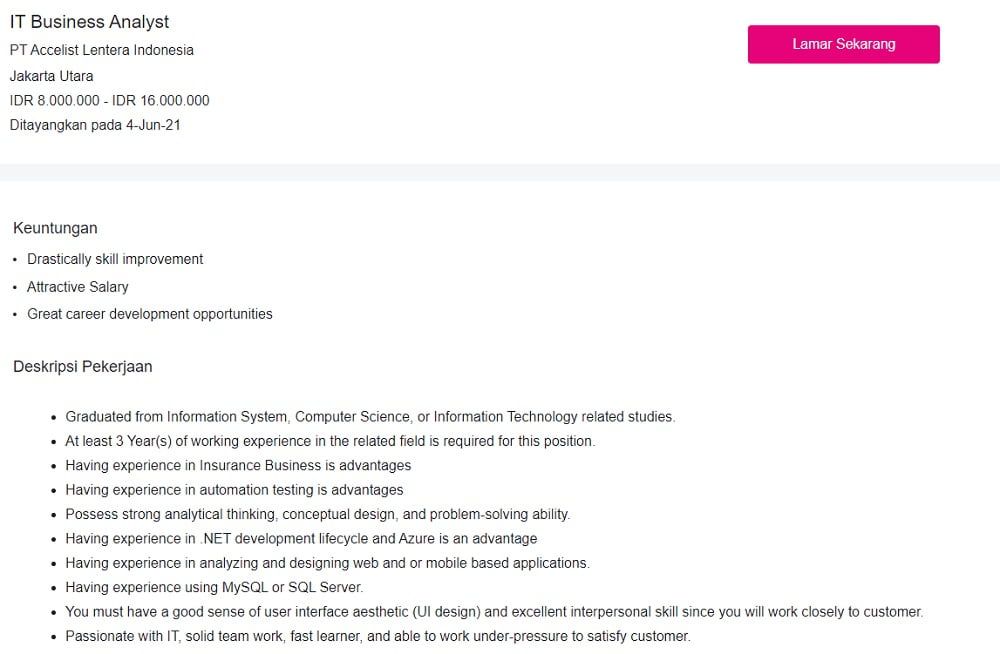Image resolution: width=1000 pixels, height=654 pixels.
Task: Click the Deskripsi Pekerjaan heading
Action: click(83, 366)
